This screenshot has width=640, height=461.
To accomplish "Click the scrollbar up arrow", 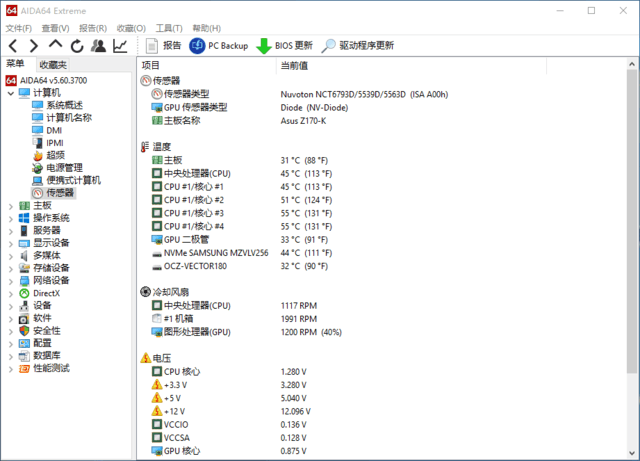I will pyautogui.click(x=632, y=64).
